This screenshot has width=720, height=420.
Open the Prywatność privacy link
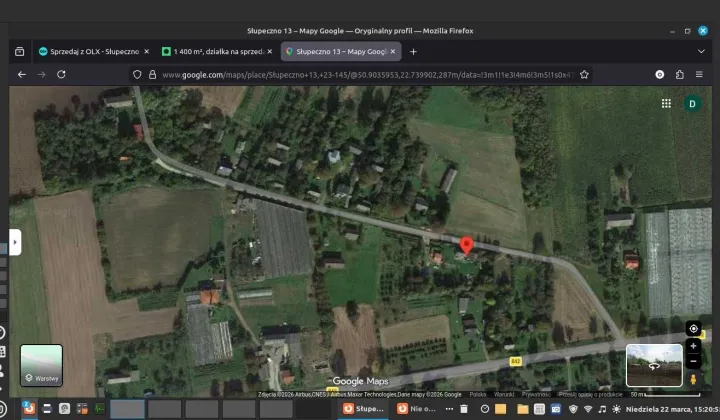[x=536, y=394]
